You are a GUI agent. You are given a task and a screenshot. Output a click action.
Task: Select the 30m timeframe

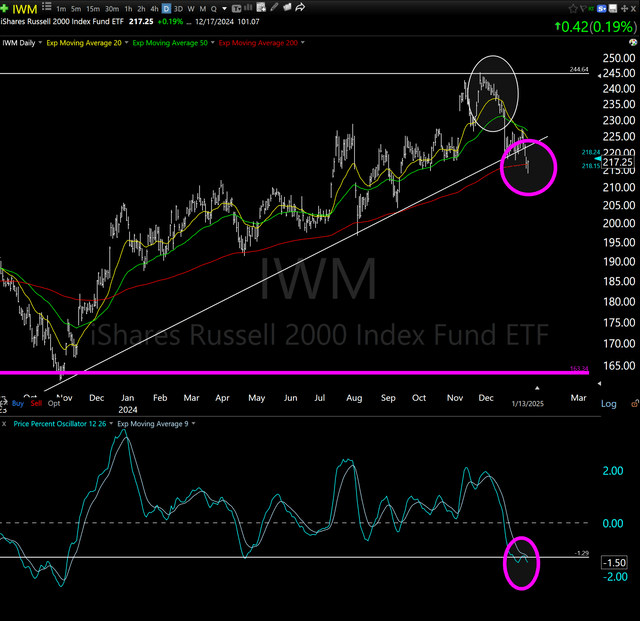112,9
